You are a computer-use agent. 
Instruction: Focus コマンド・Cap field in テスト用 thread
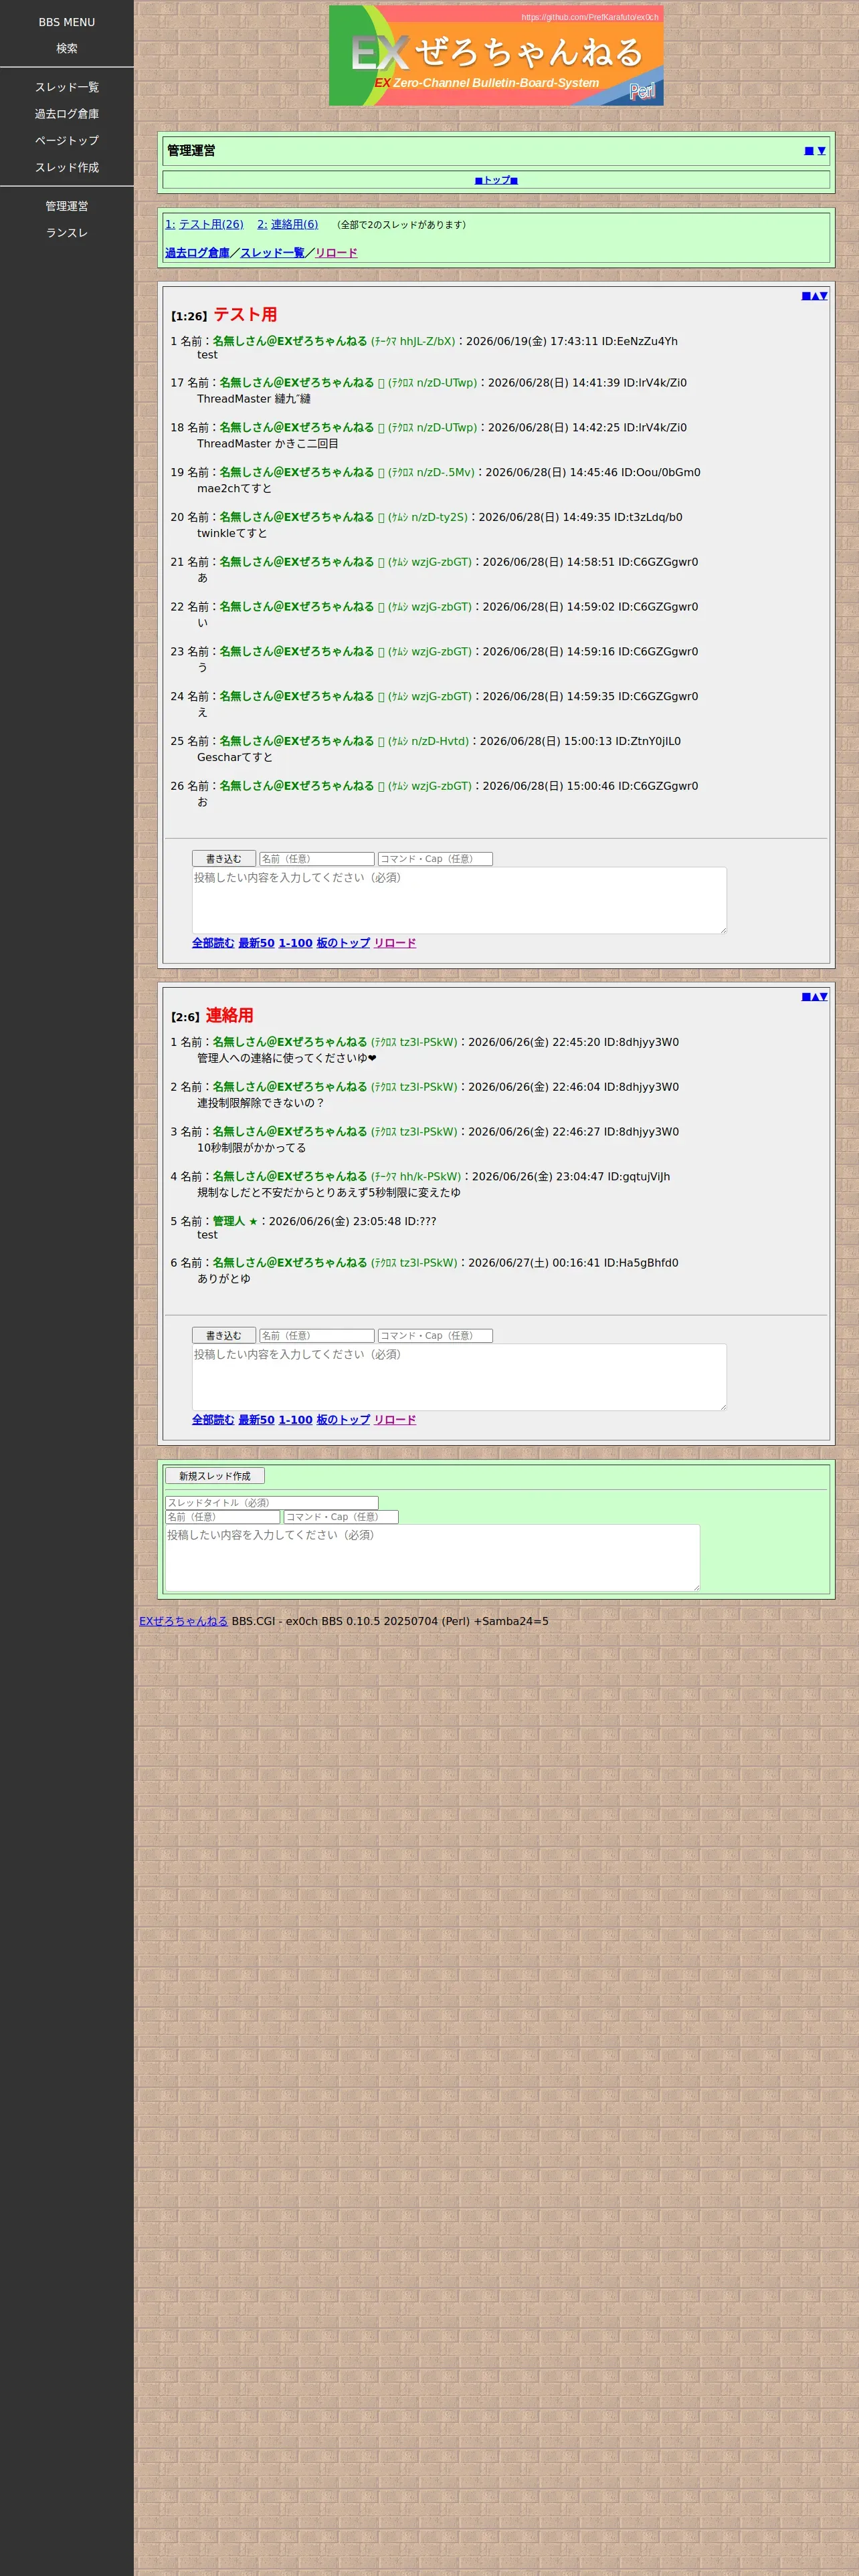pyautogui.click(x=435, y=859)
